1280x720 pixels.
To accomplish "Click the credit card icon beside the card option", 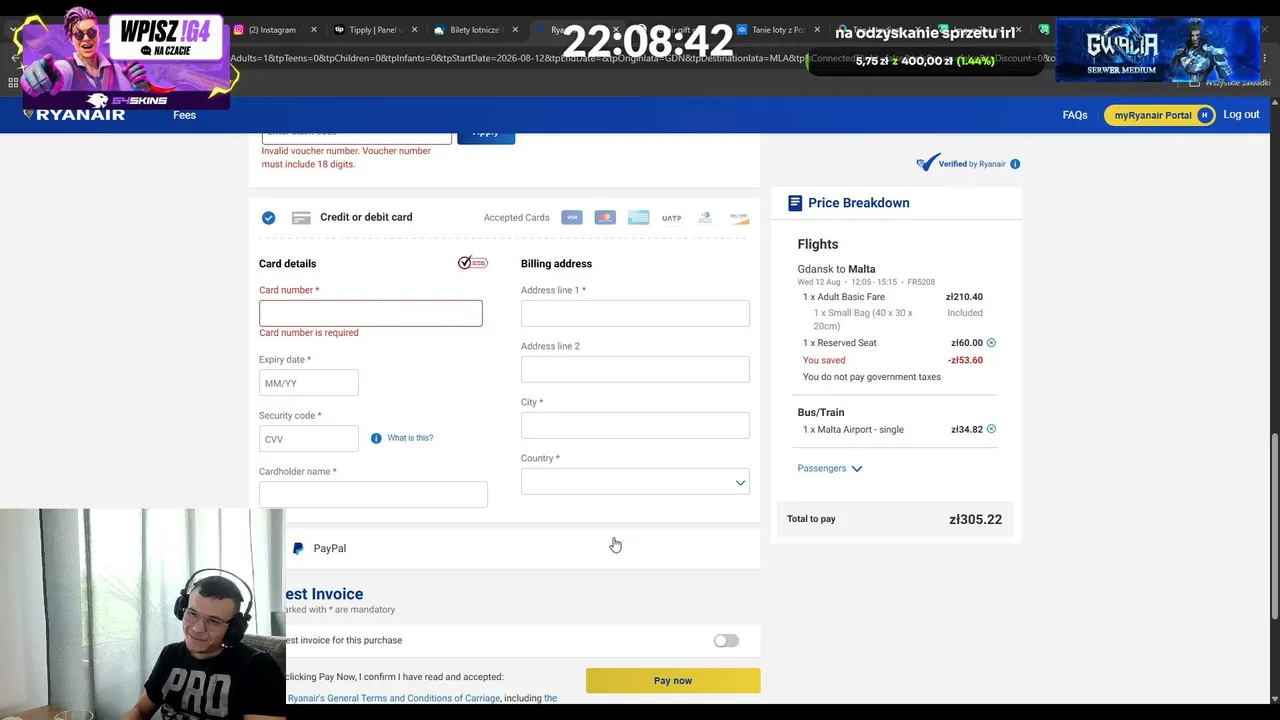I will [x=301, y=218].
